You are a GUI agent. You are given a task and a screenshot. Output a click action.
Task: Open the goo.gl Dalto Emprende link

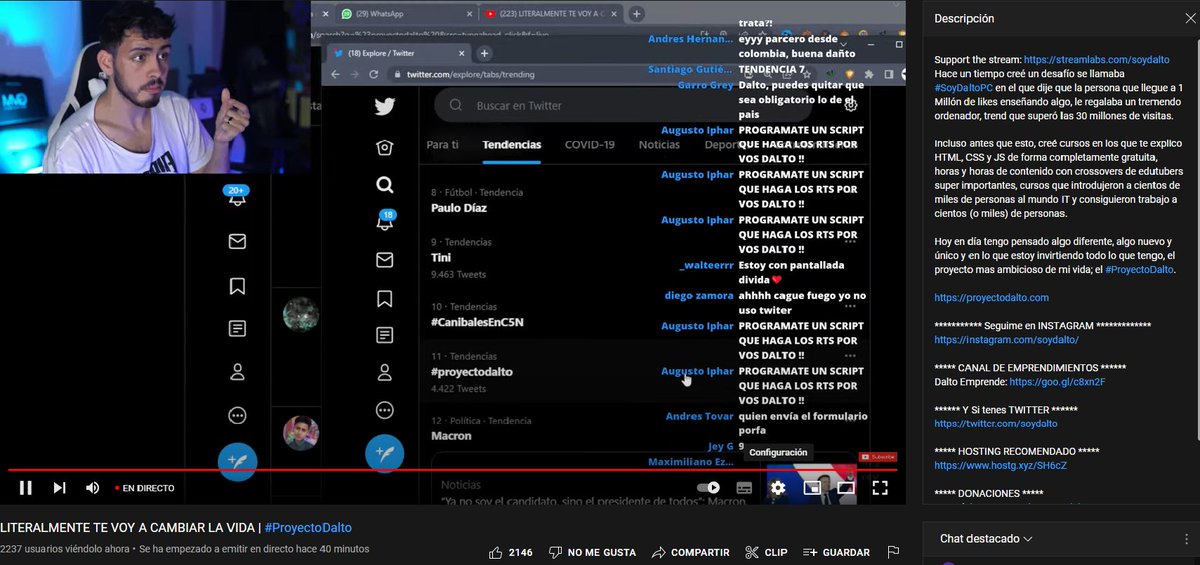1057,382
